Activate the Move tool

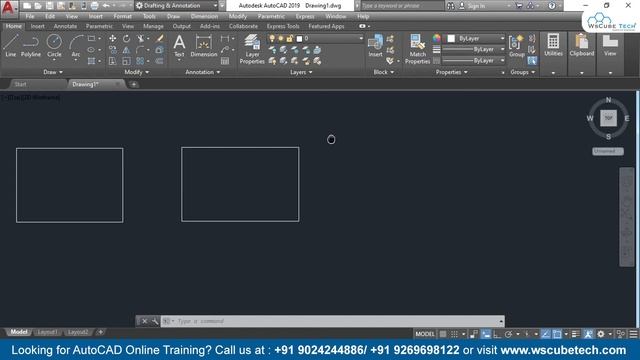[113, 38]
